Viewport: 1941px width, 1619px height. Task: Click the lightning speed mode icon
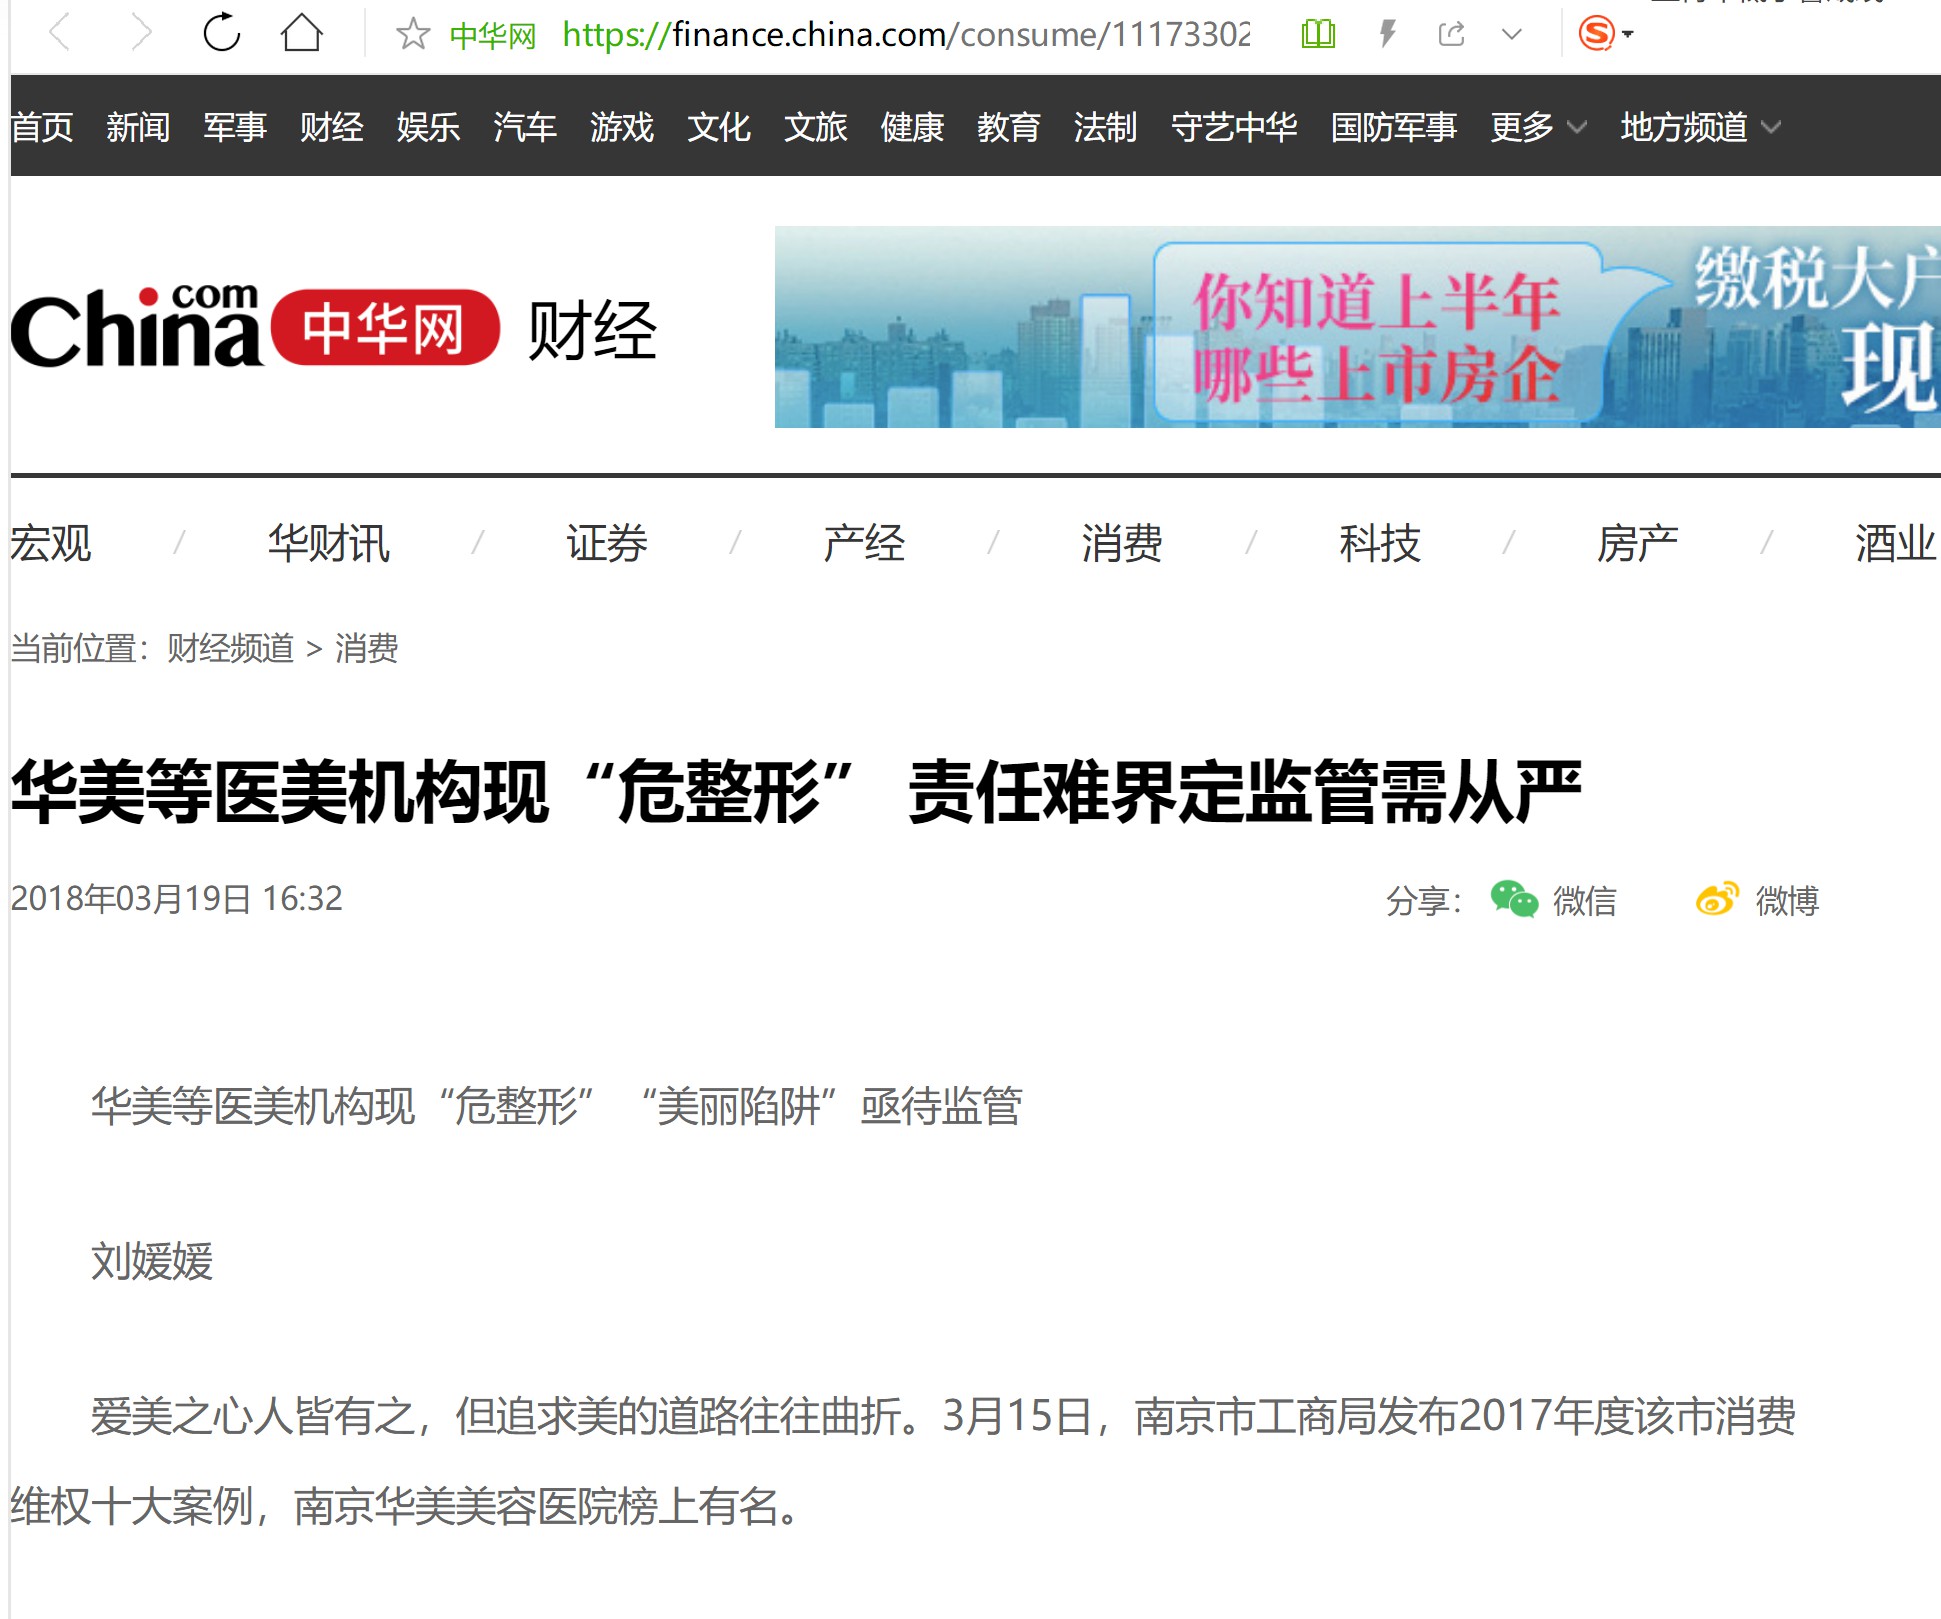point(1387,34)
